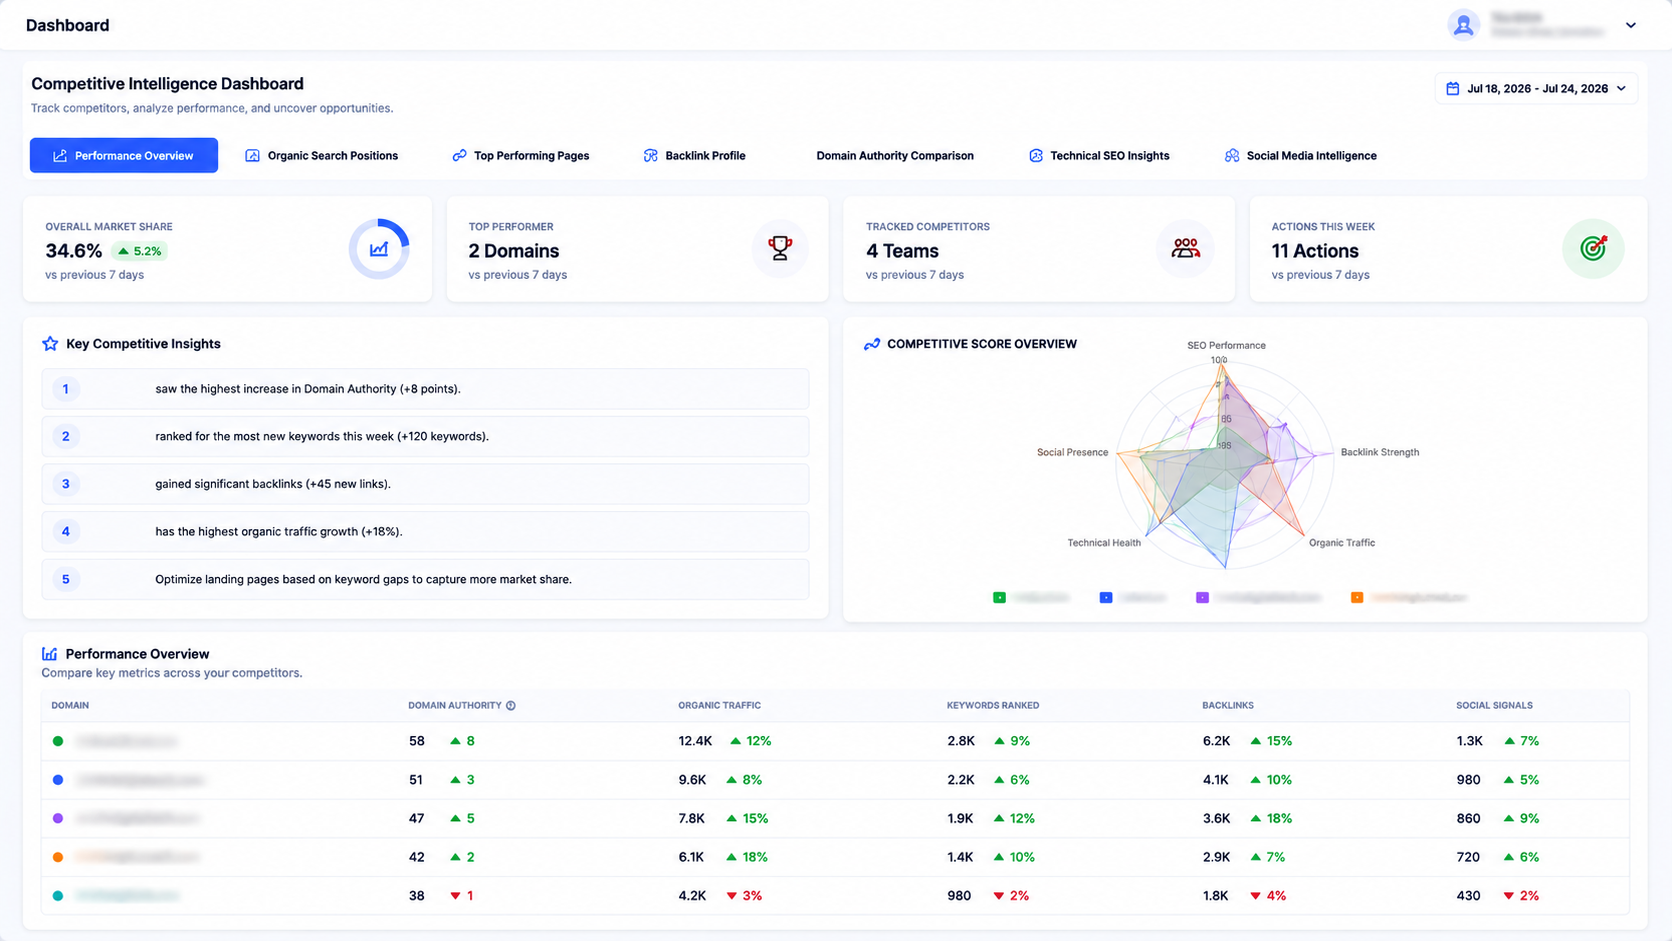Click the market share chart ring icon
This screenshot has width=1672, height=941.
(379, 249)
